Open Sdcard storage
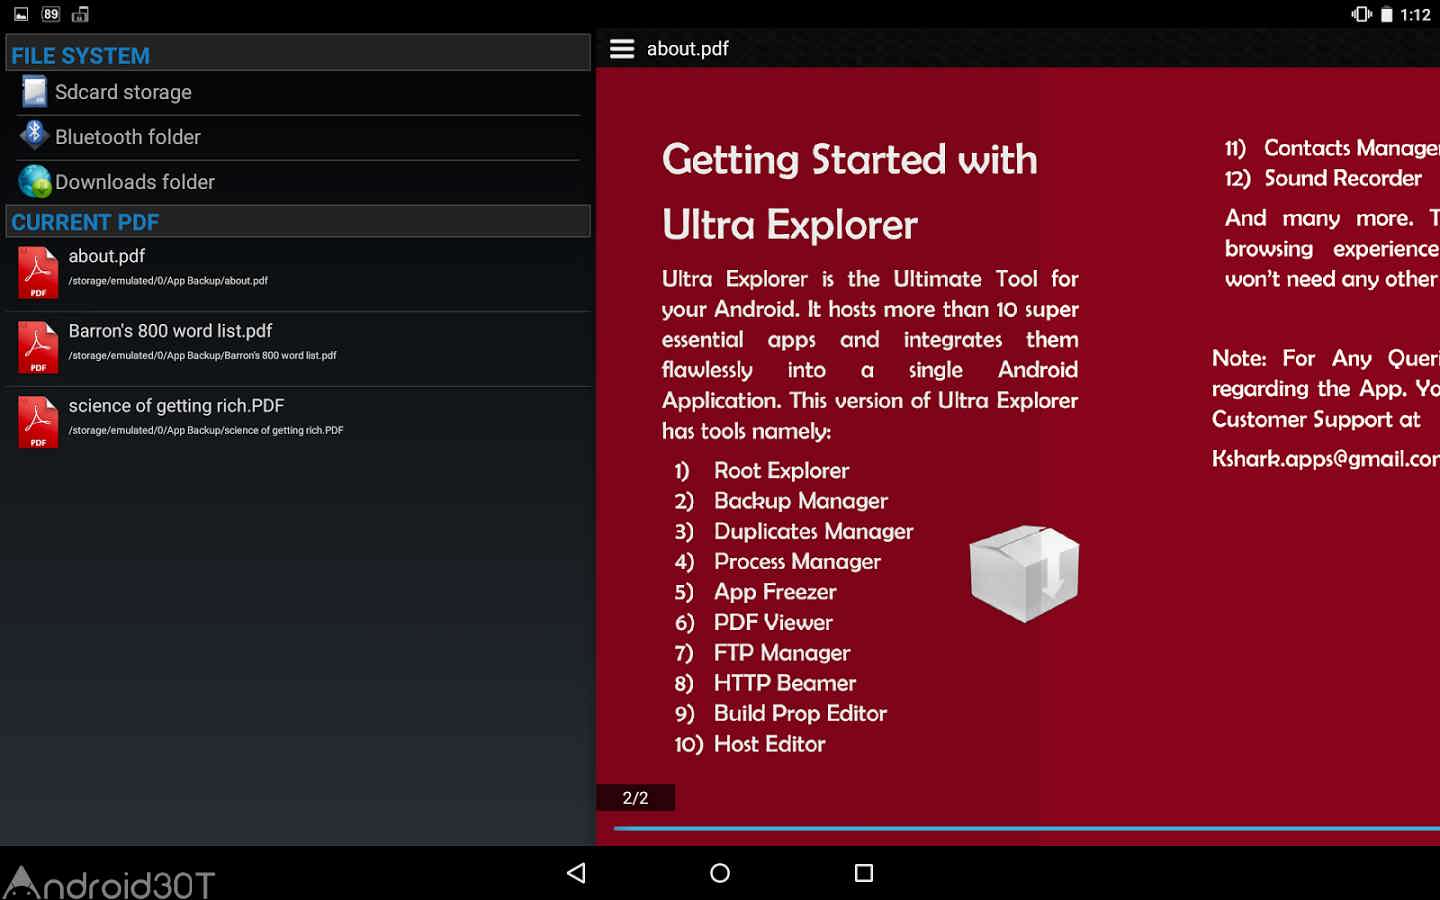Screen dimensions: 1440x900 tap(298, 92)
